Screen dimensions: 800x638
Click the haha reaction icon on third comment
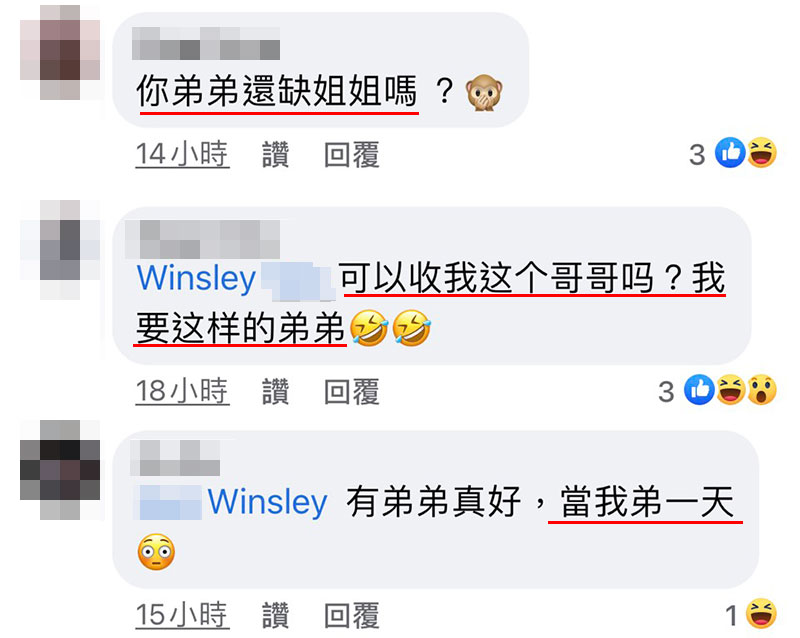pos(762,614)
